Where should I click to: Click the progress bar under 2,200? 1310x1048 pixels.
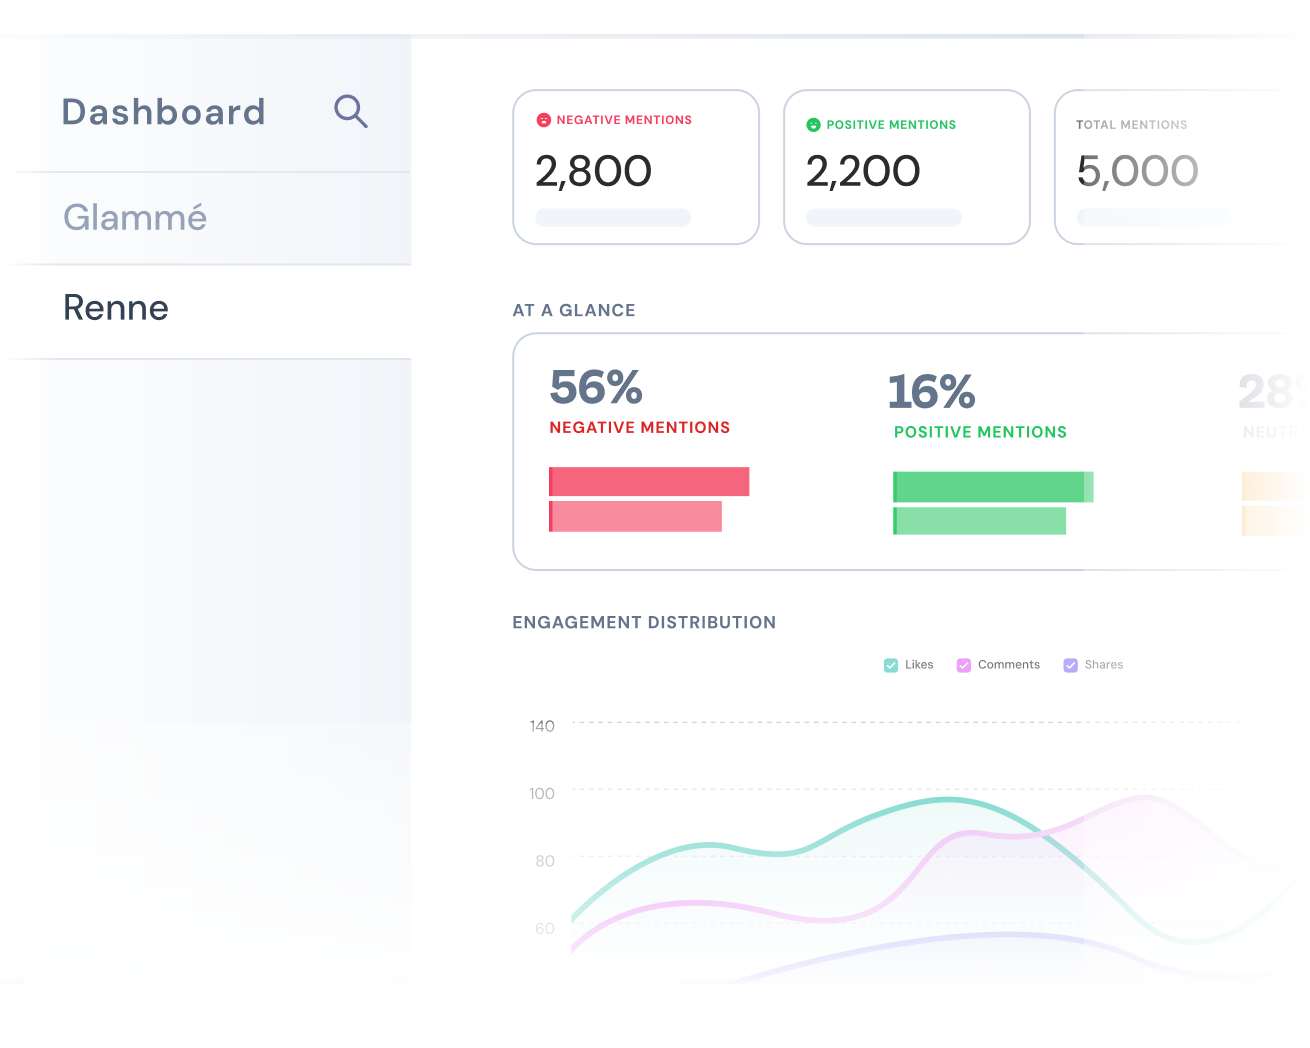[x=884, y=217]
